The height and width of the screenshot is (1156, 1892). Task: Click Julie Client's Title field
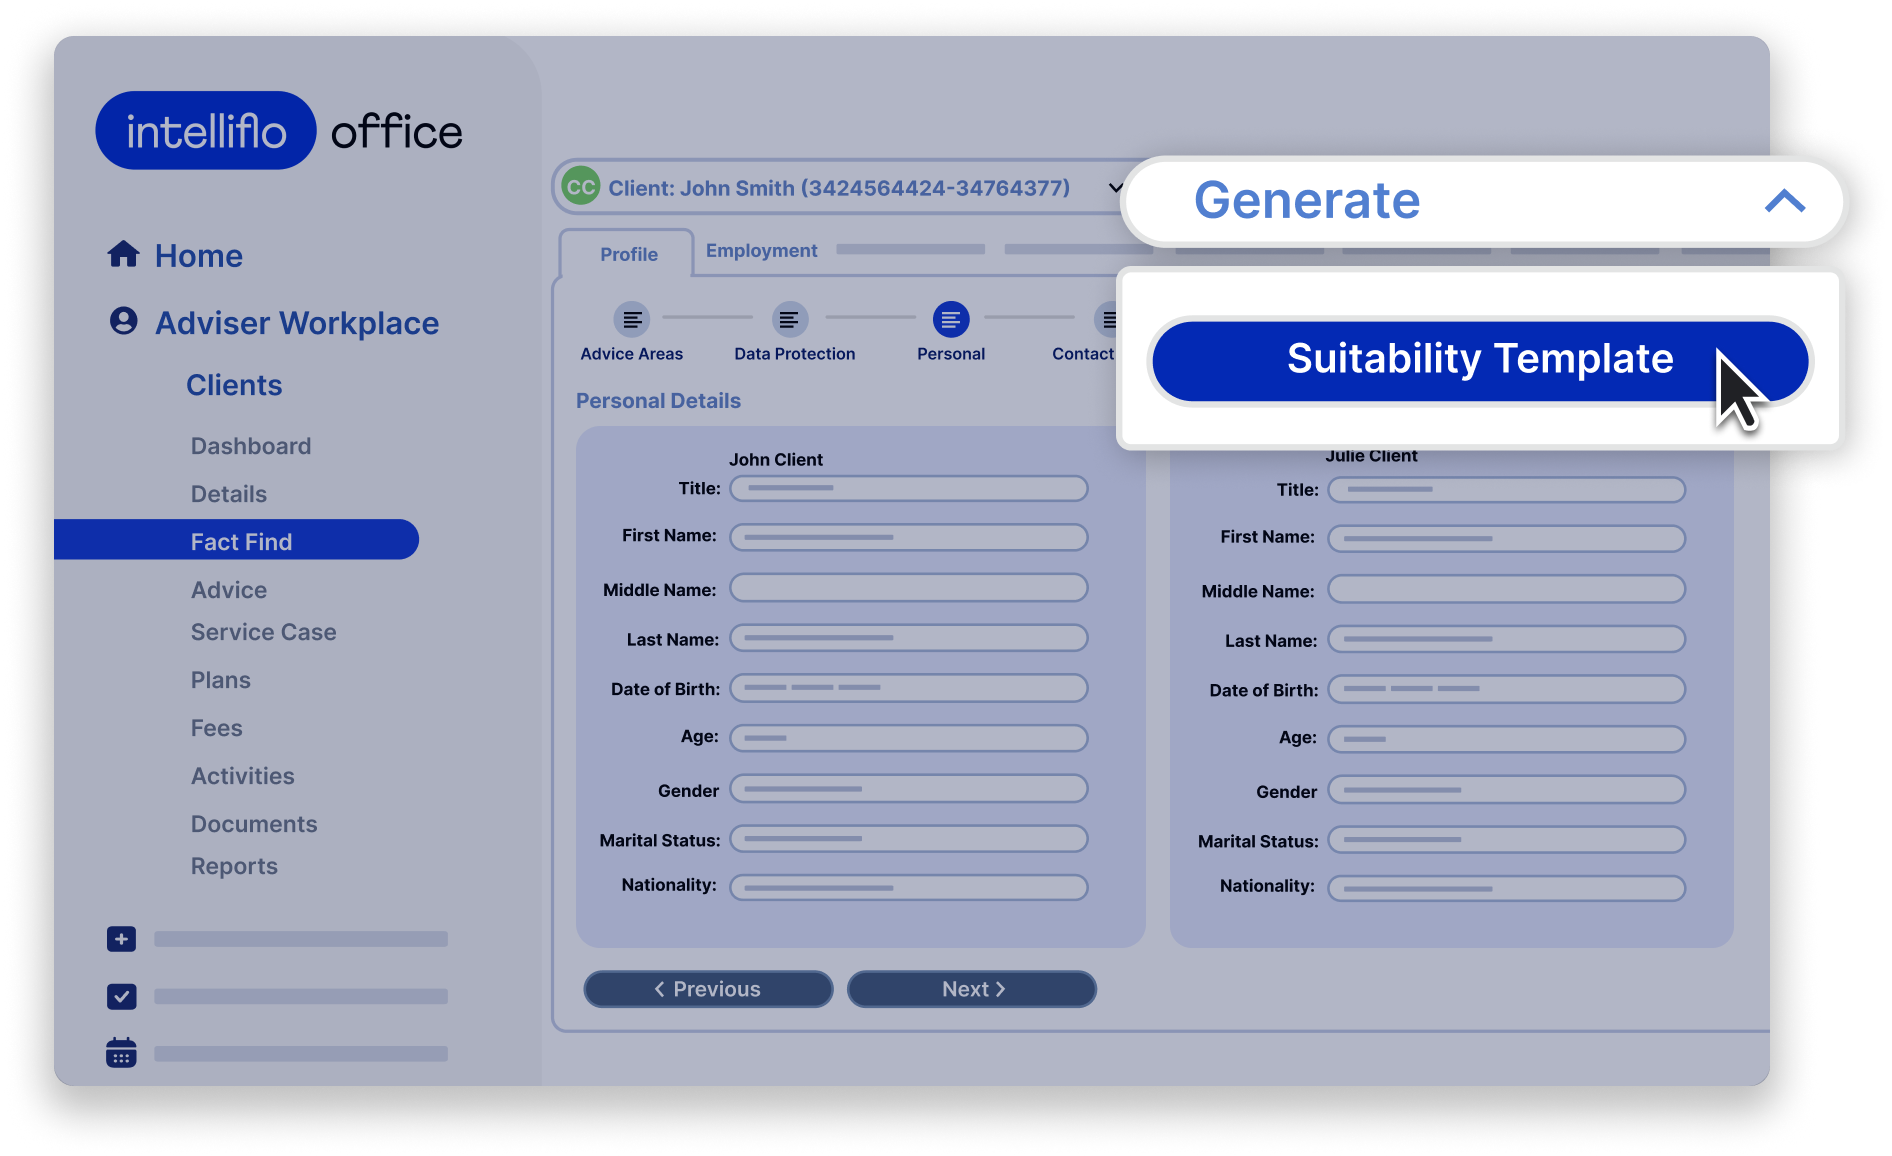click(x=1507, y=490)
